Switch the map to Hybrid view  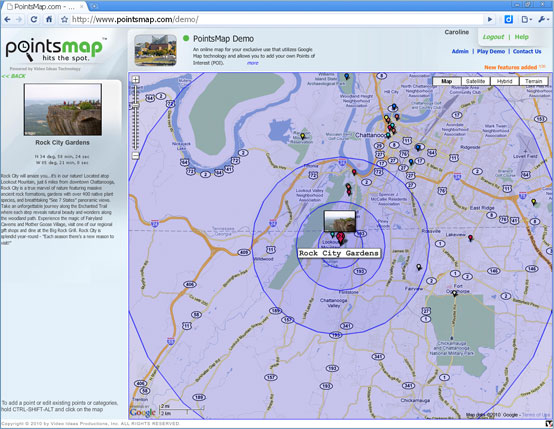(505, 81)
